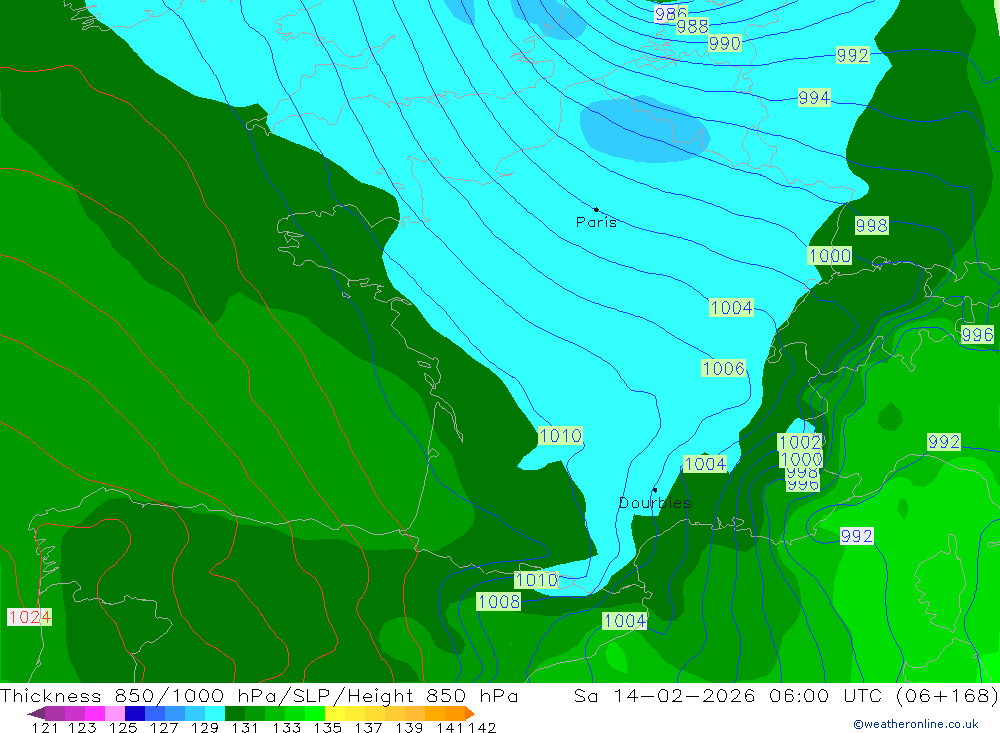This screenshot has width=1000, height=733.
Task: Select the 990 isobar label
Action: pyautogui.click(x=724, y=43)
